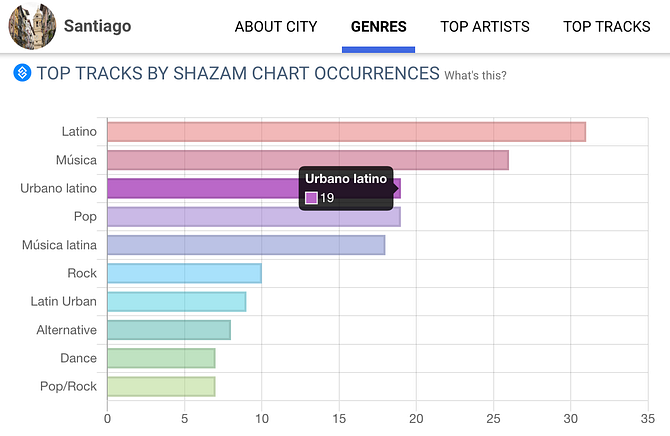The width and height of the screenshot is (670, 436).
Task: Select the Alternative genre bar
Action: click(168, 330)
